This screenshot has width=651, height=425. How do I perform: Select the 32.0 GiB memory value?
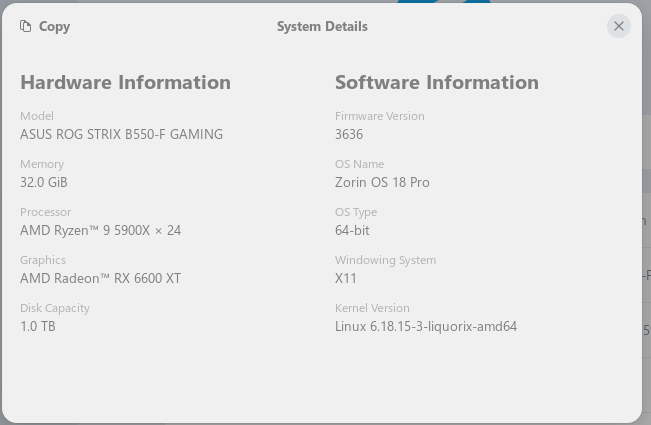44,182
